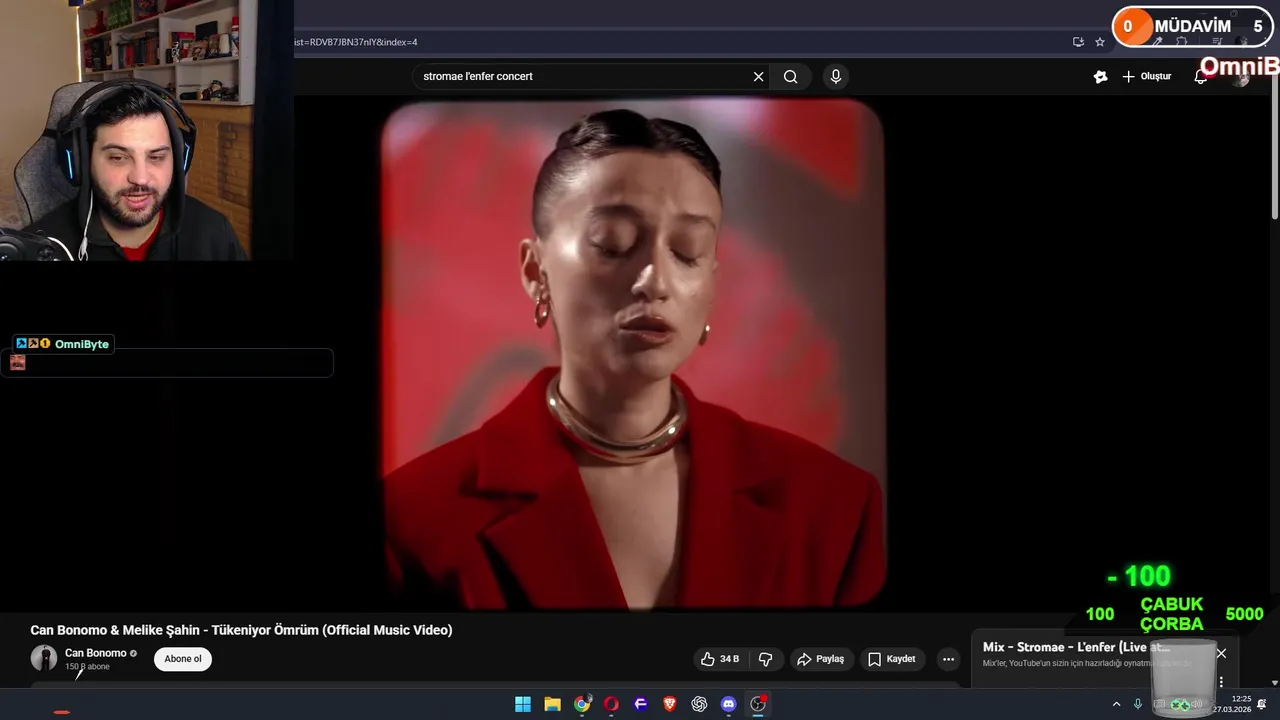Clear the YouTube search text with X

(758, 77)
